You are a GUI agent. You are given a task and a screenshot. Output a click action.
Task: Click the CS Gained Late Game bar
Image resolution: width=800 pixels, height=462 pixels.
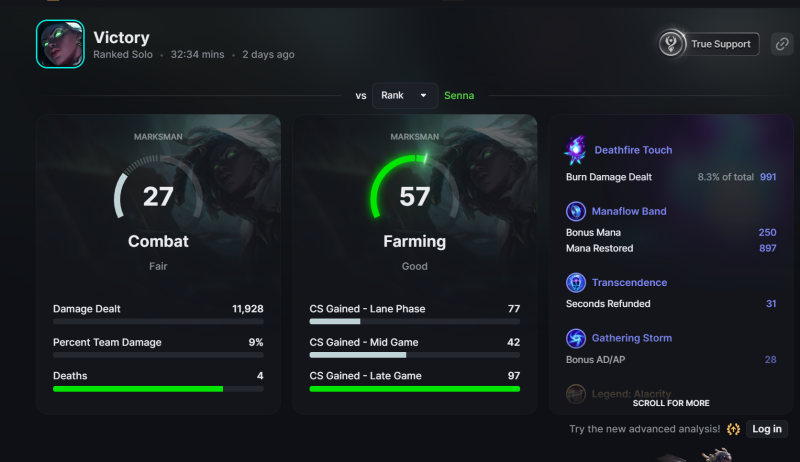(x=414, y=389)
